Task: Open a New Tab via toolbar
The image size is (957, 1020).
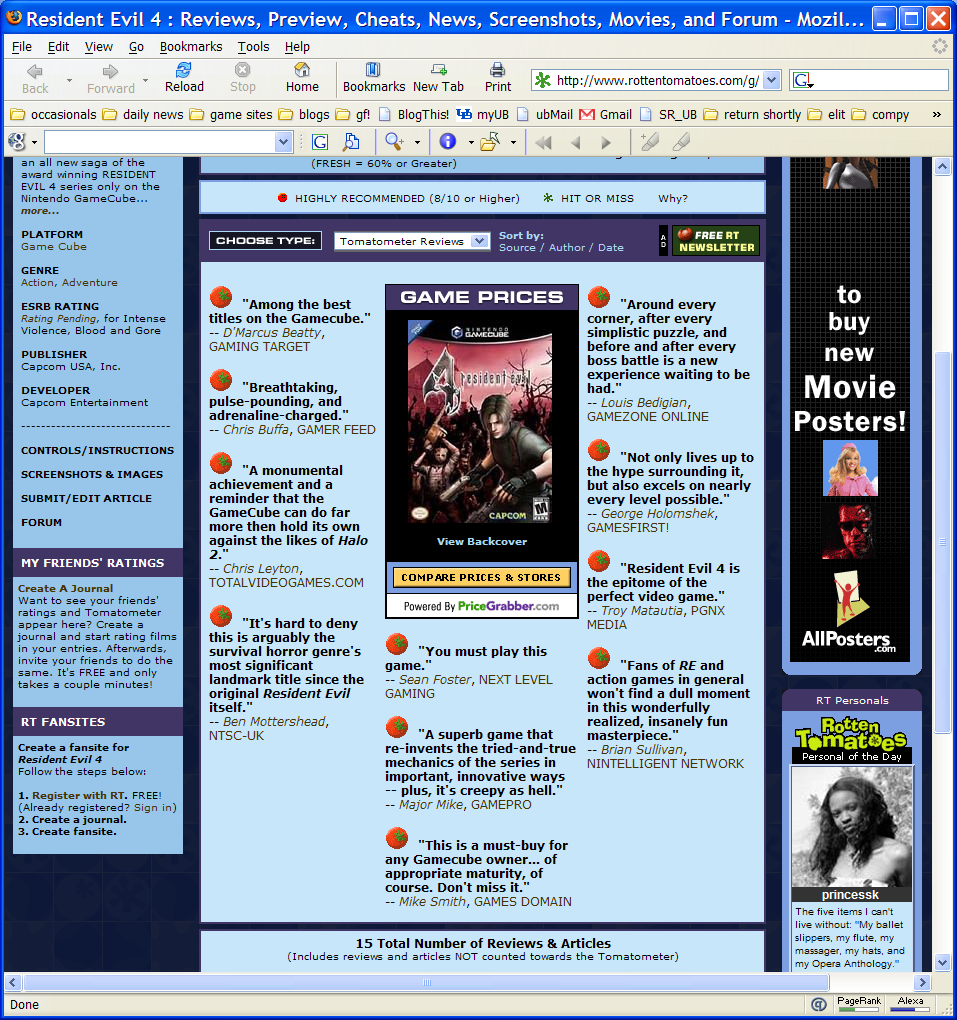Action: 438,77
